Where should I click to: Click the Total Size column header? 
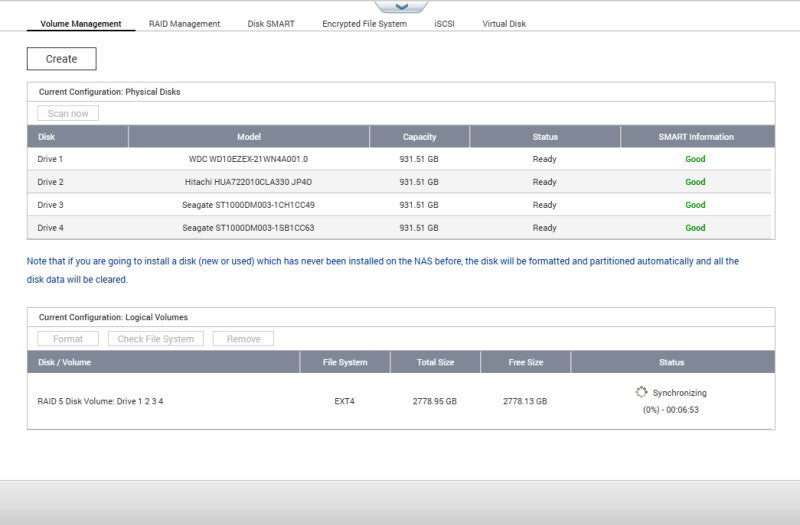click(435, 362)
